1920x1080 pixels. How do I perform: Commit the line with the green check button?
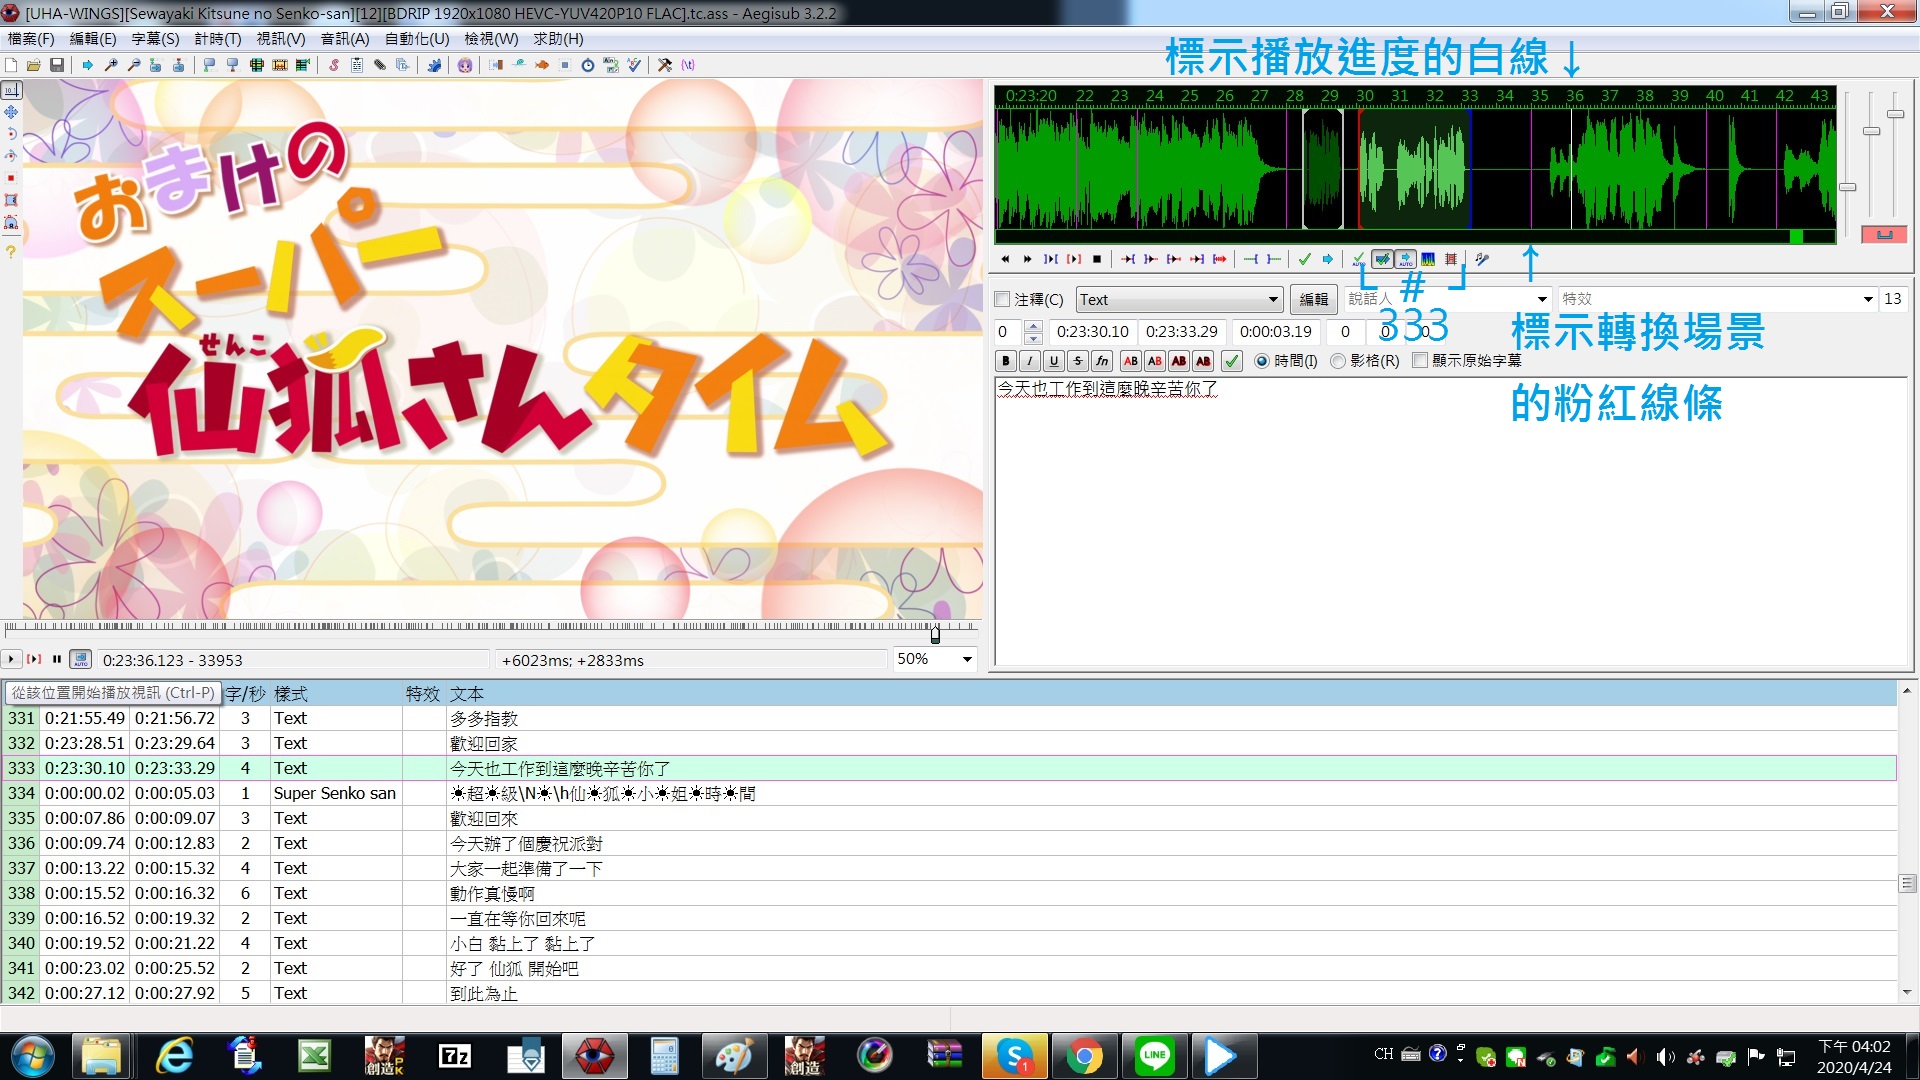pos(1232,361)
